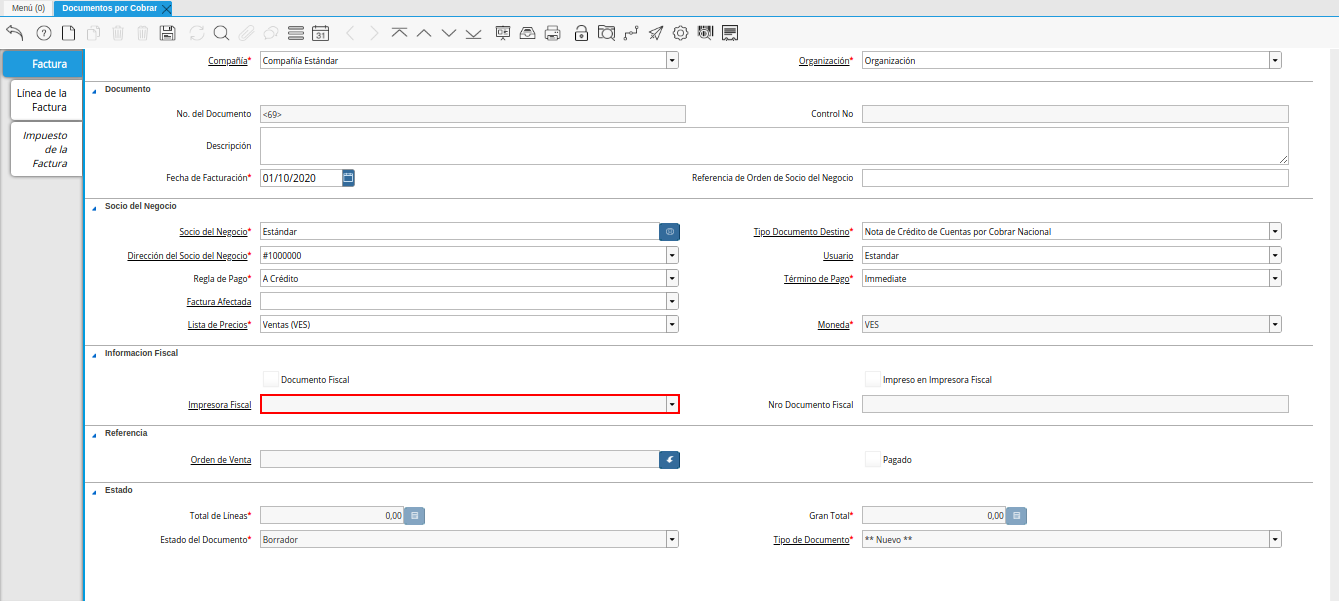Open the search magnifier icon

pyautogui.click(x=221, y=33)
